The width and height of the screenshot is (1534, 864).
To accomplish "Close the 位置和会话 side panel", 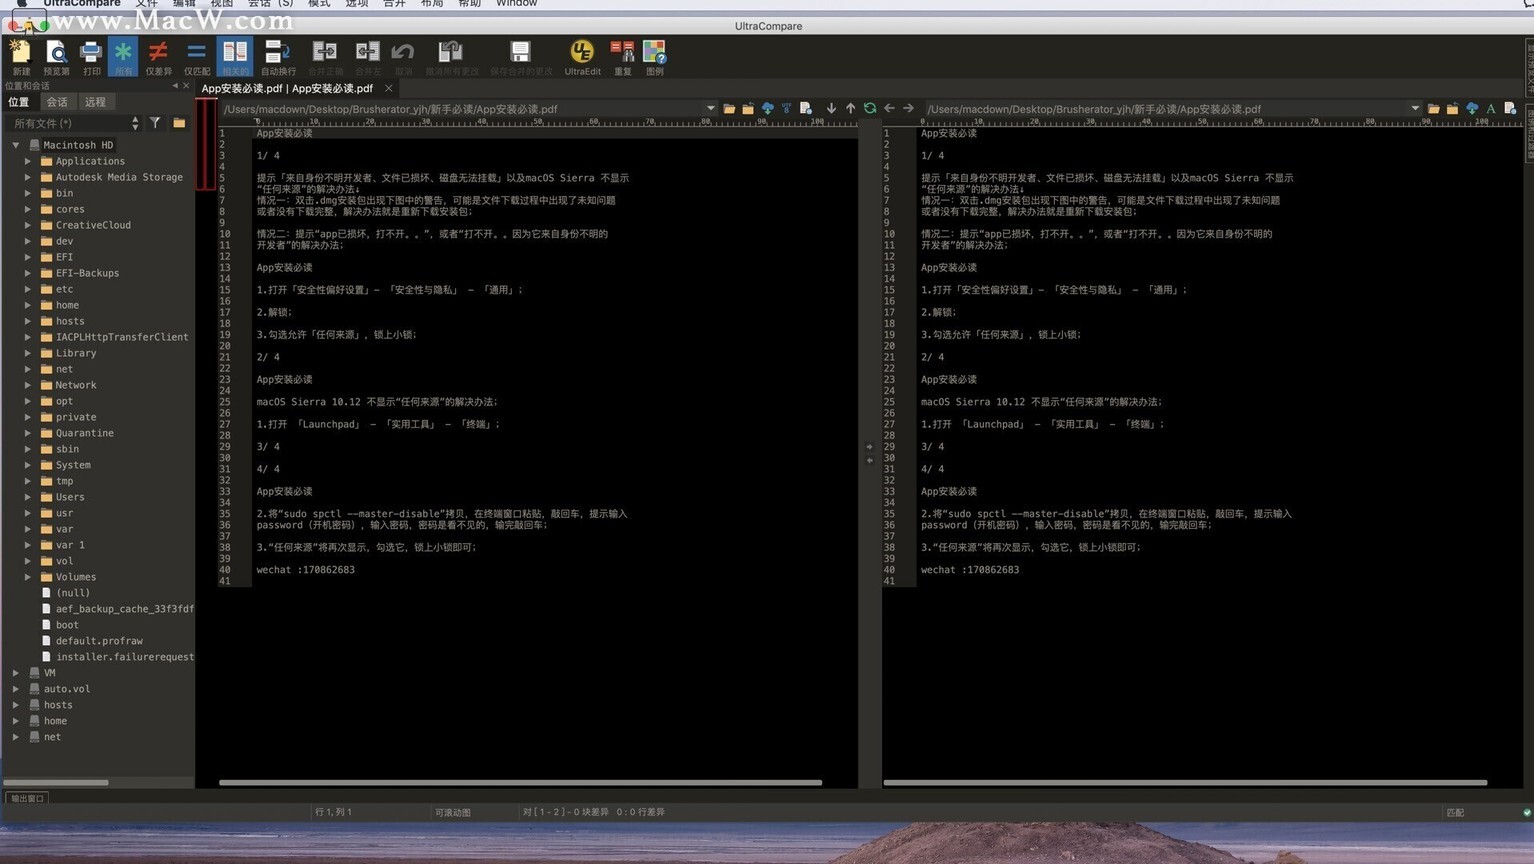I will (186, 86).
